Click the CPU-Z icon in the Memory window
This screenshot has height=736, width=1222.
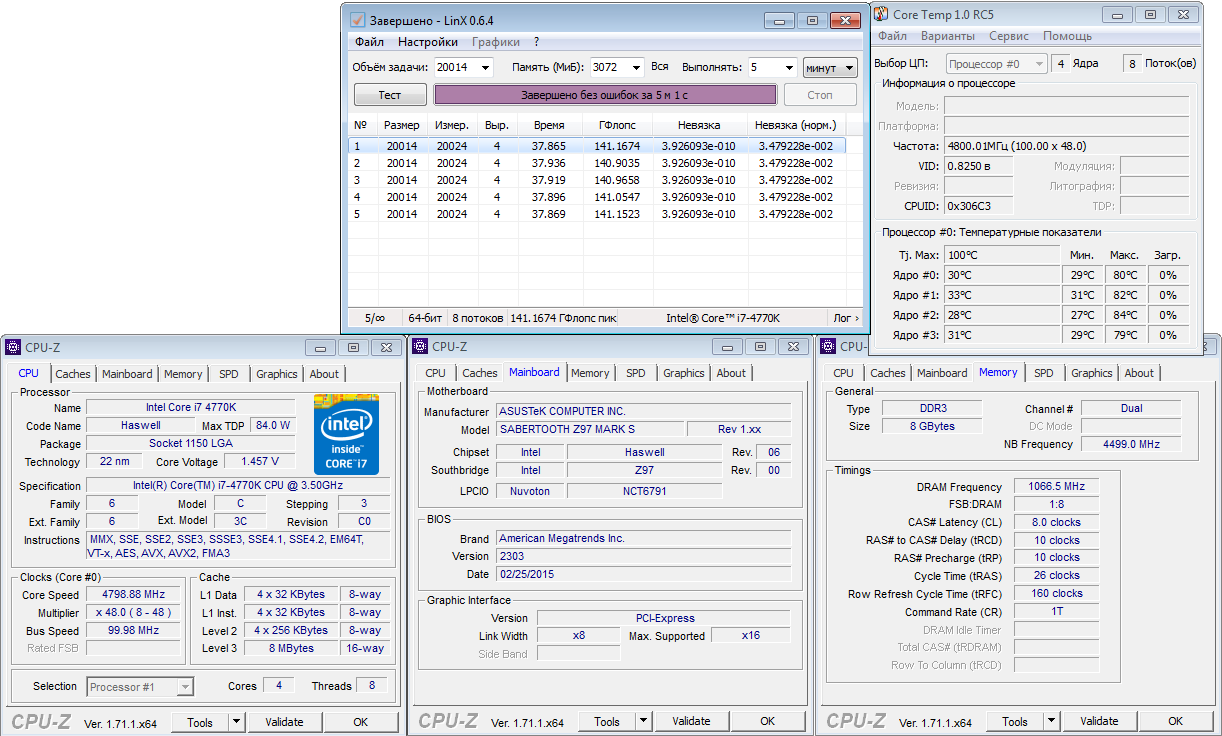(x=827, y=346)
